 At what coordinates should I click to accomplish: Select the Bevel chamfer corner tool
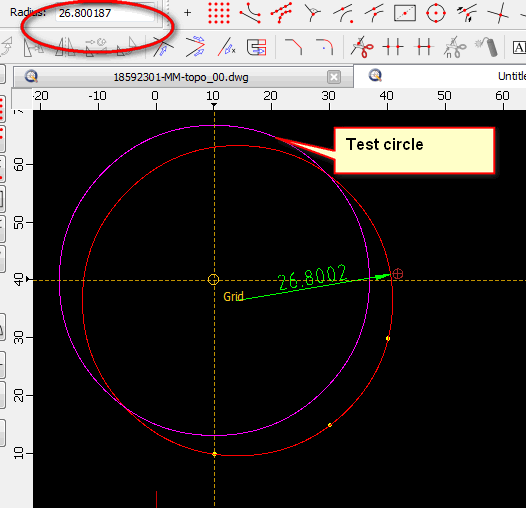[x=294, y=46]
